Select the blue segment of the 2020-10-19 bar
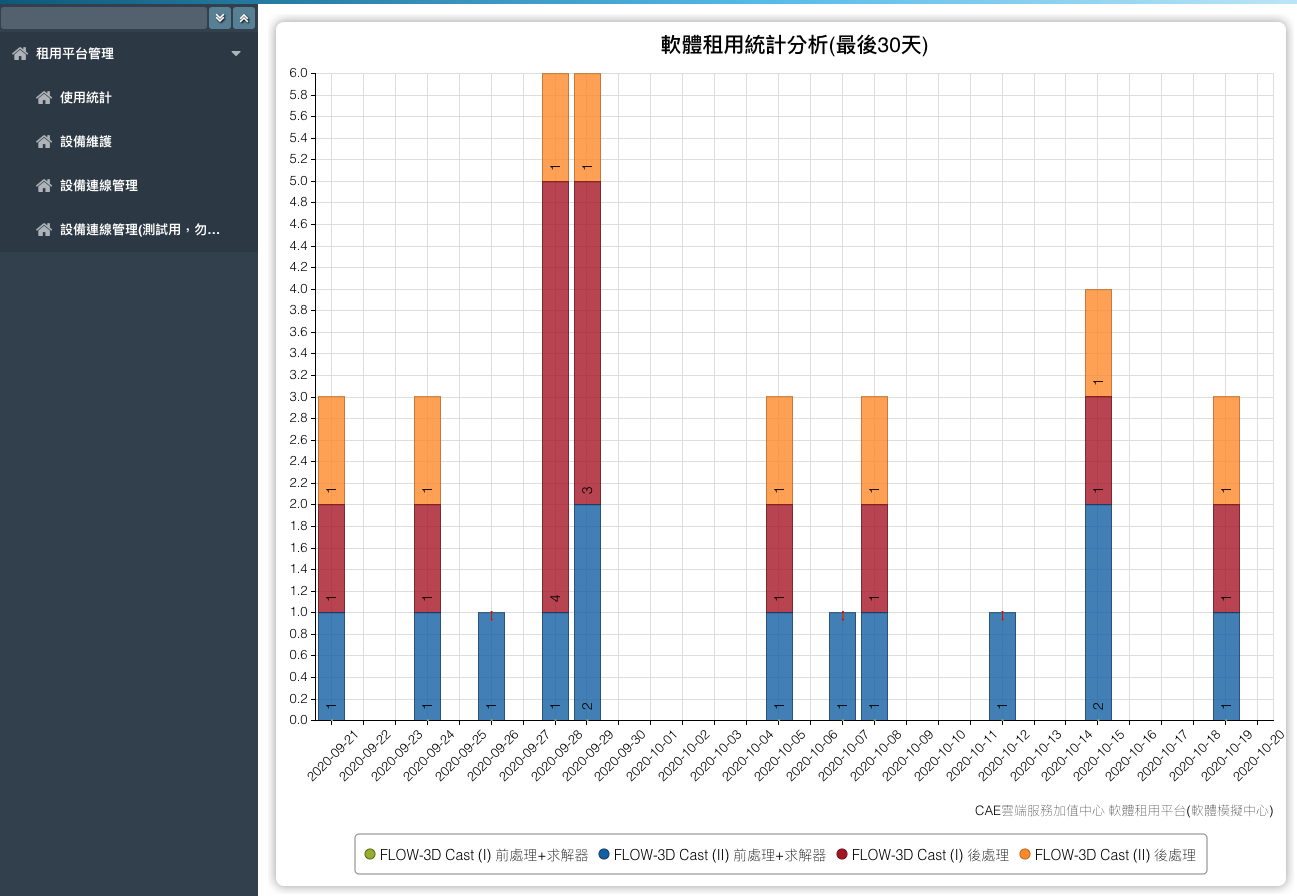 (x=1226, y=666)
